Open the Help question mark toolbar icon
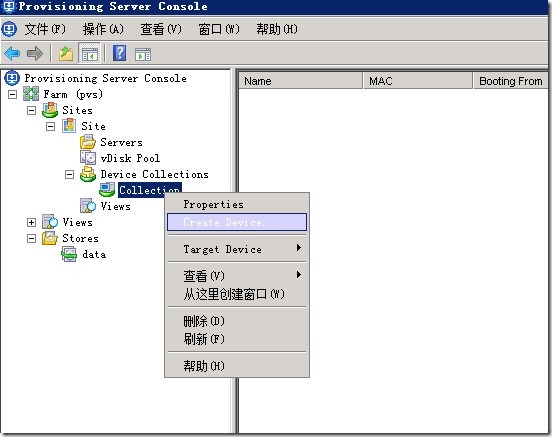552x437 pixels. [x=119, y=54]
